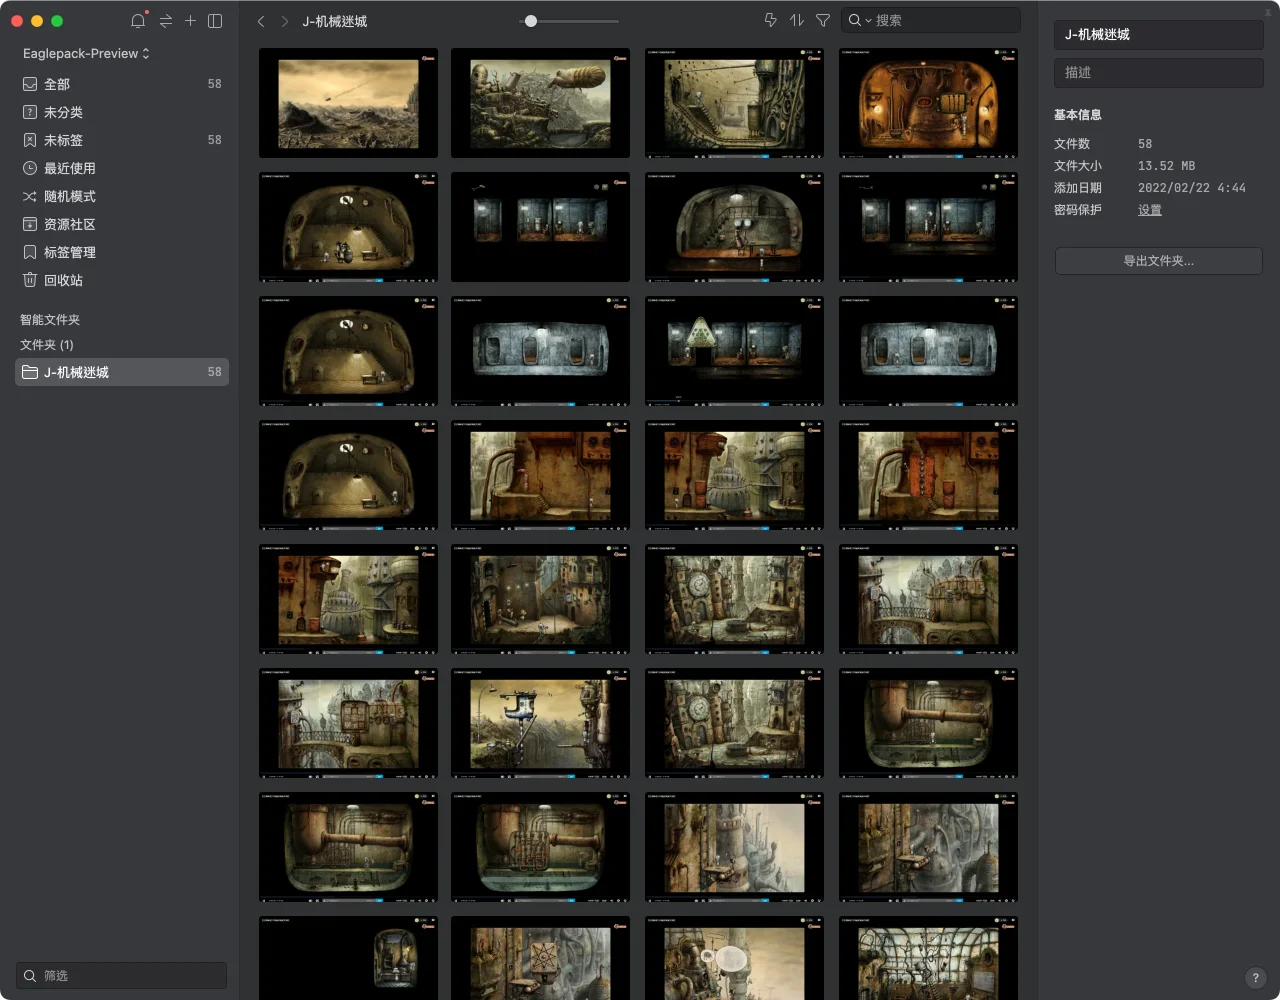Click the 筛选 filter field in the sidebar
Viewport: 1280px width, 1000px height.
(121, 975)
